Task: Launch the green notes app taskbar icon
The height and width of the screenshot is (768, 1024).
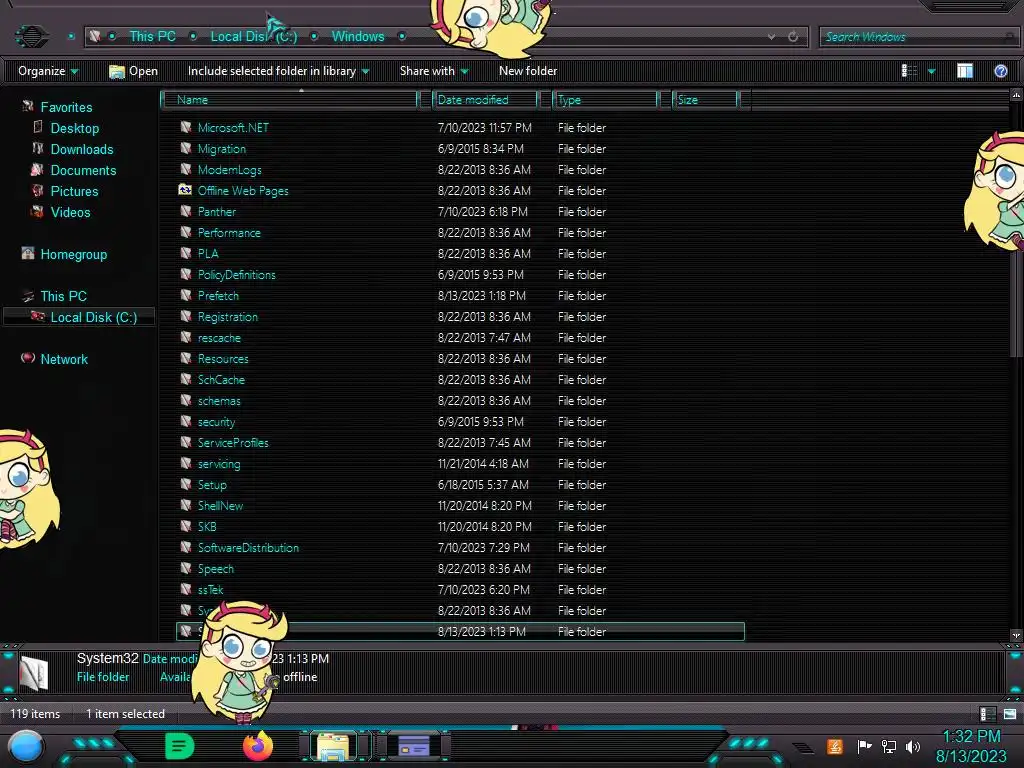Action: point(180,746)
